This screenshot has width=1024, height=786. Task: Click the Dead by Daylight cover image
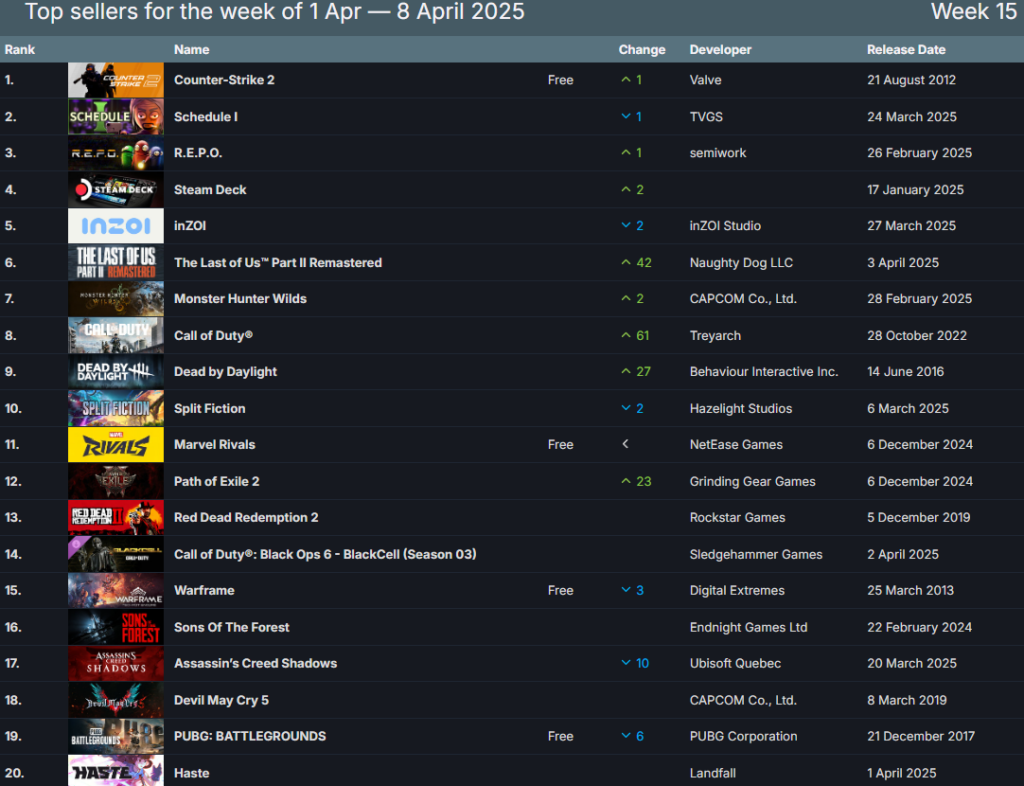click(116, 371)
